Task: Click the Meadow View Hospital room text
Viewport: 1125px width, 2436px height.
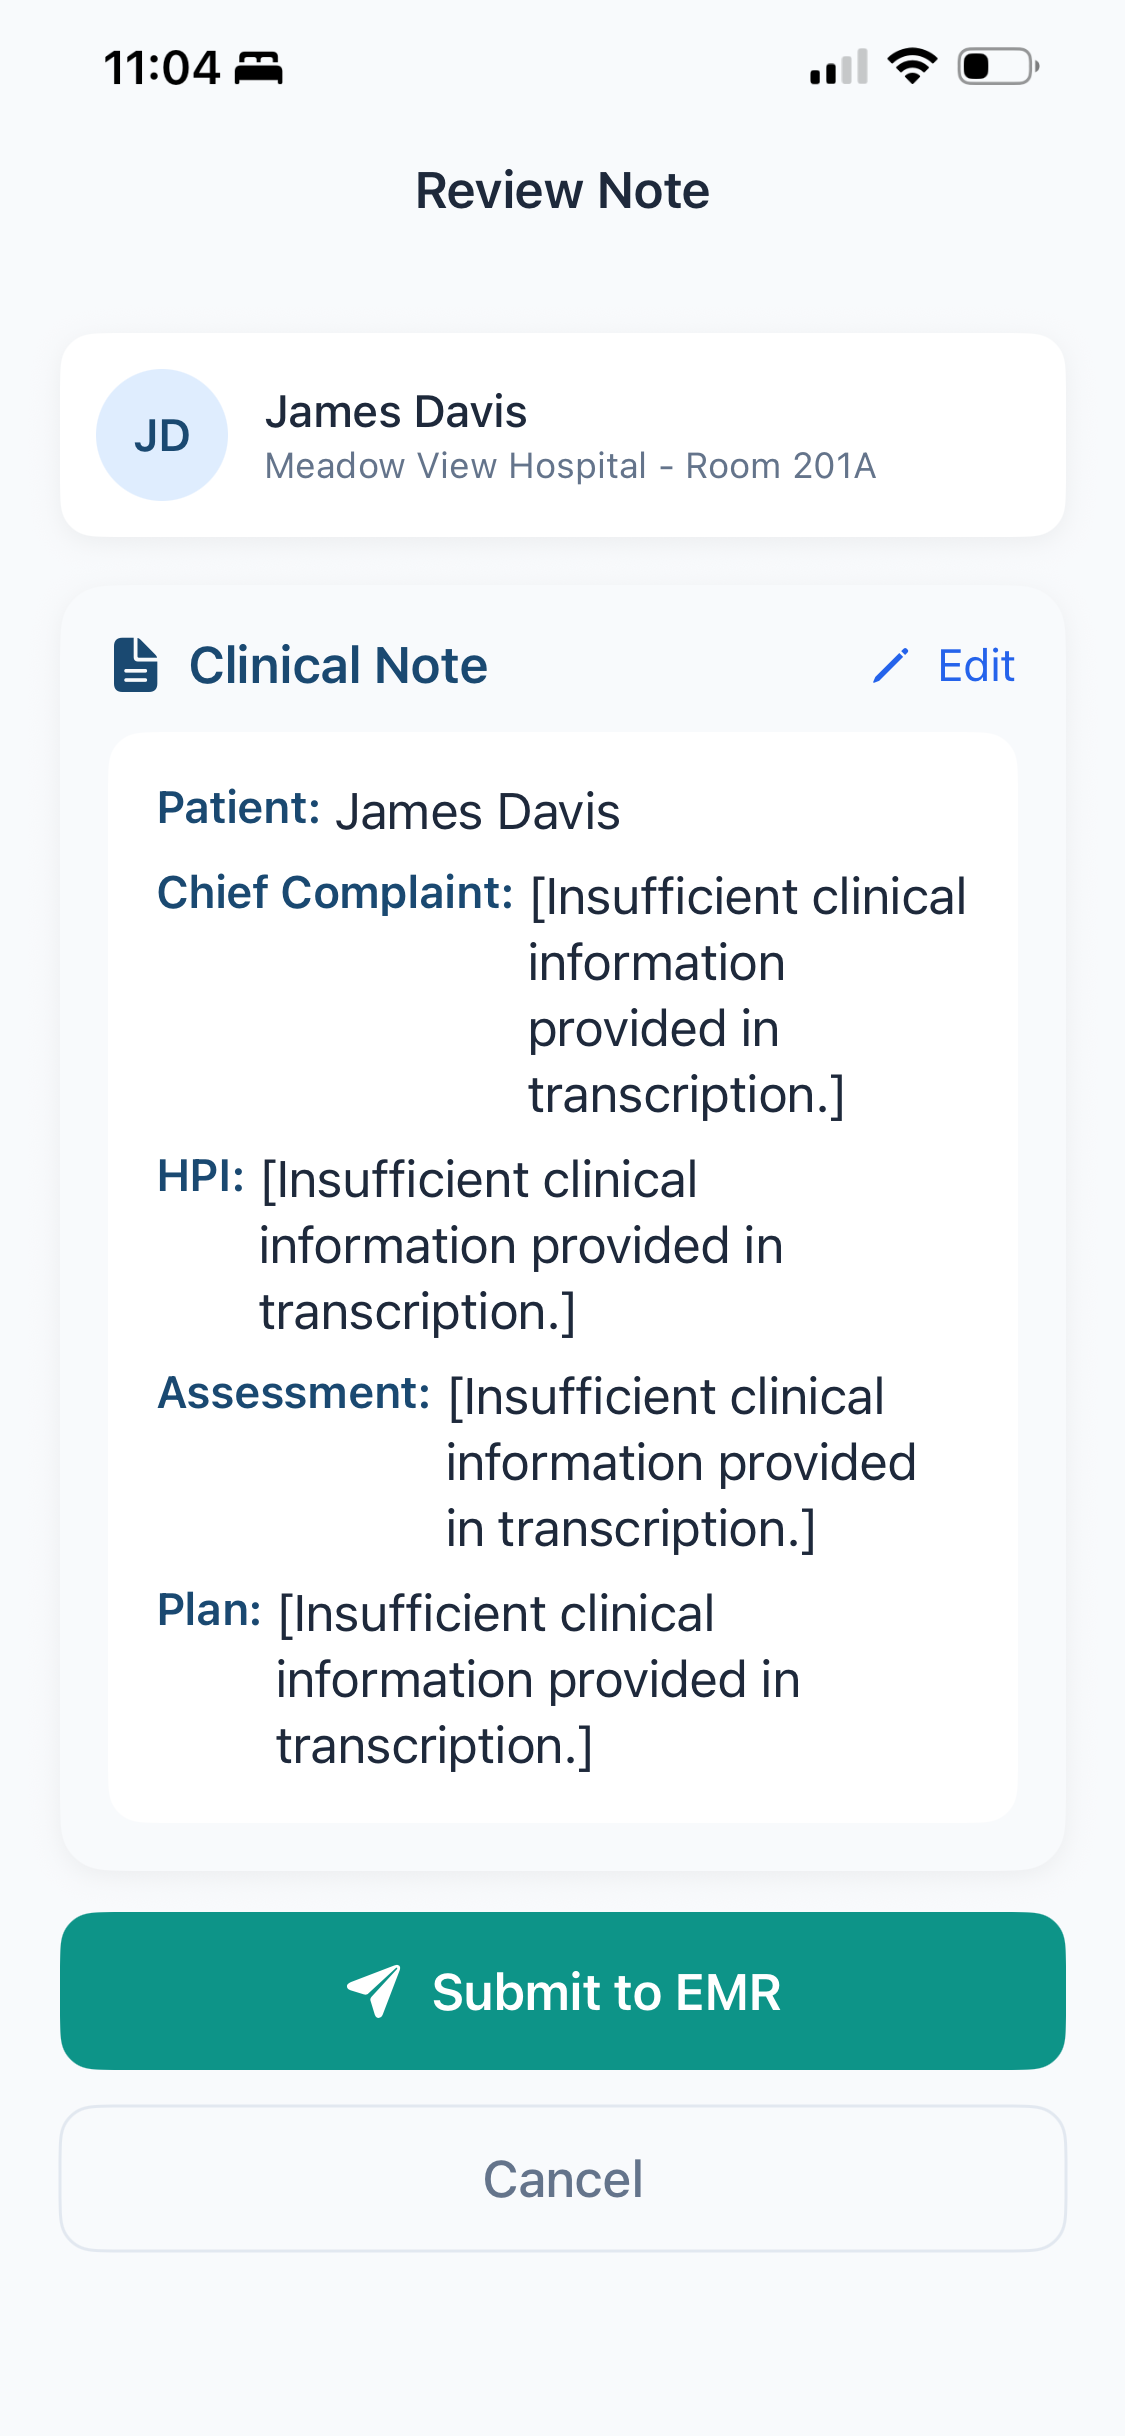Action: pos(571,466)
